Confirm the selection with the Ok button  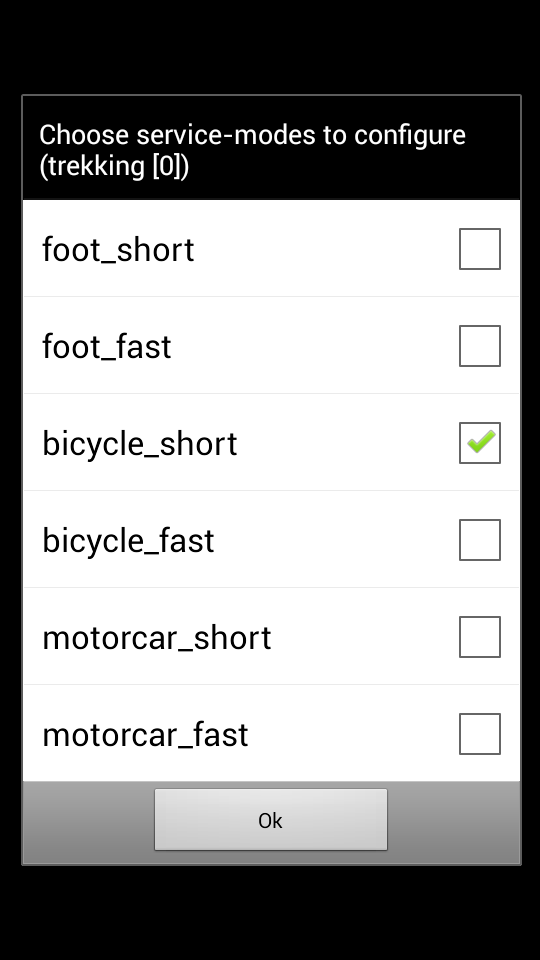tap(271, 820)
